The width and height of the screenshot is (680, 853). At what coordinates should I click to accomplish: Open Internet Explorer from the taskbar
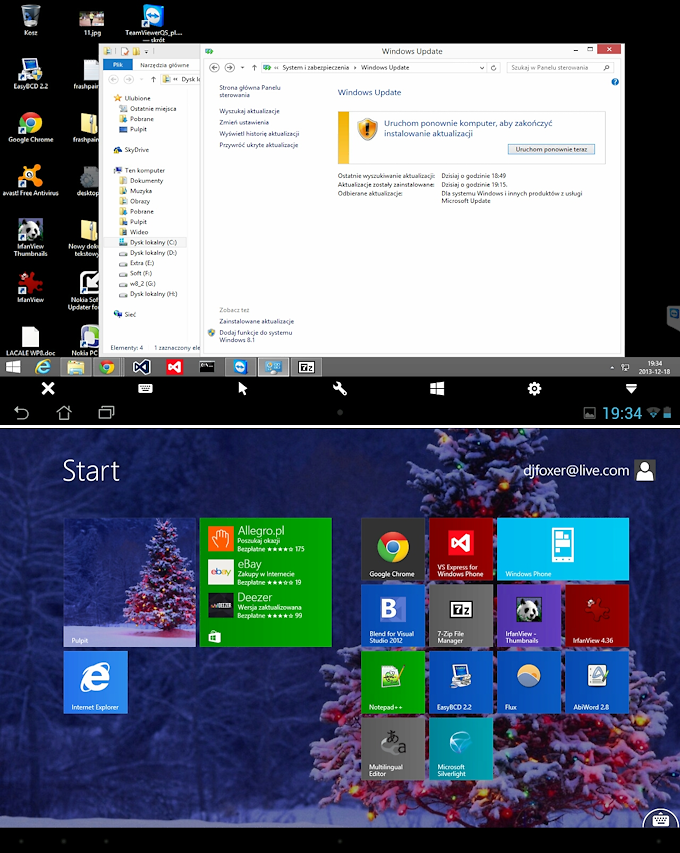tap(43, 367)
